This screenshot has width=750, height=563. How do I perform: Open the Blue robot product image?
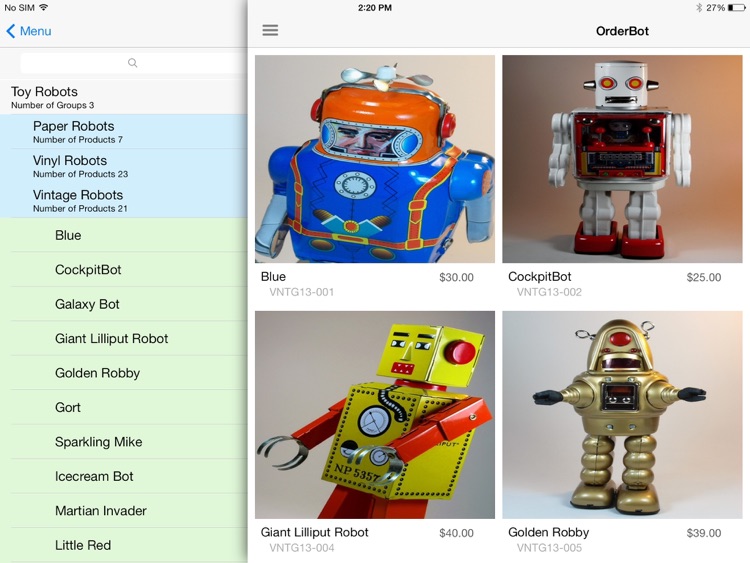click(x=375, y=159)
